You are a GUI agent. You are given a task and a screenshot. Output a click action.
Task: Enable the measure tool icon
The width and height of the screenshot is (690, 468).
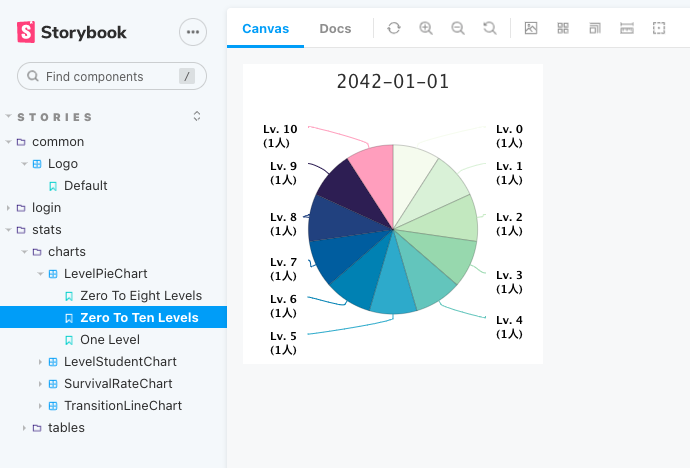(x=627, y=29)
